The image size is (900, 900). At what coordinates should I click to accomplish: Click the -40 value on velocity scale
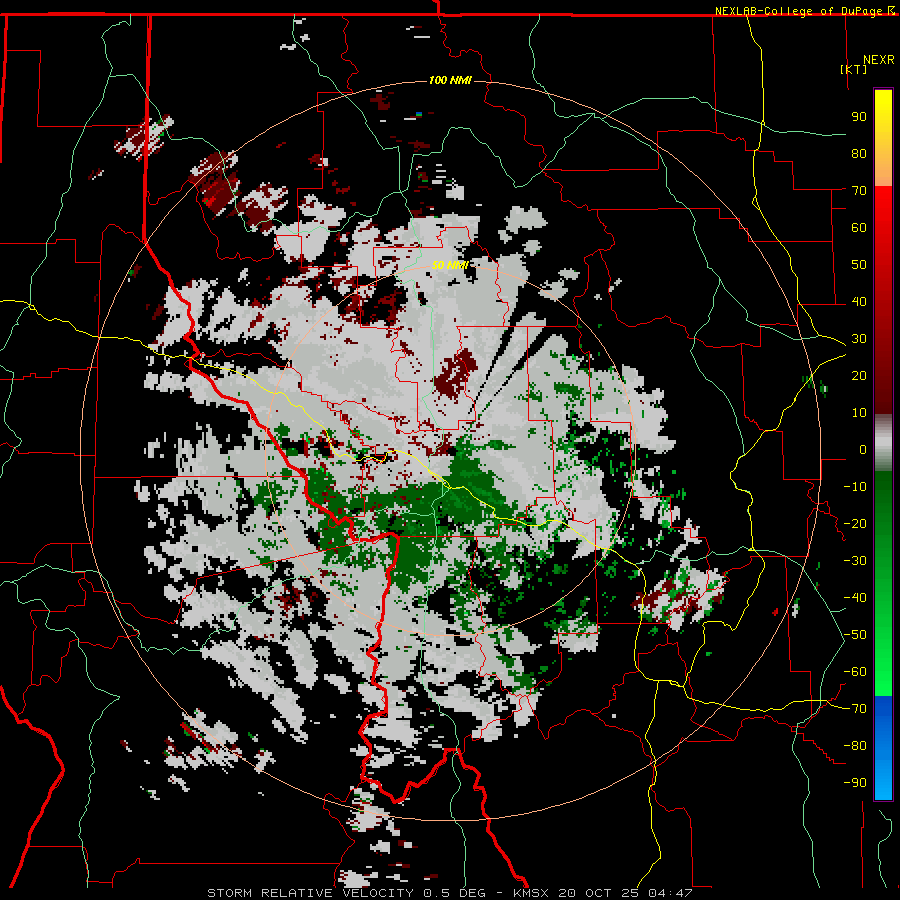[855, 598]
